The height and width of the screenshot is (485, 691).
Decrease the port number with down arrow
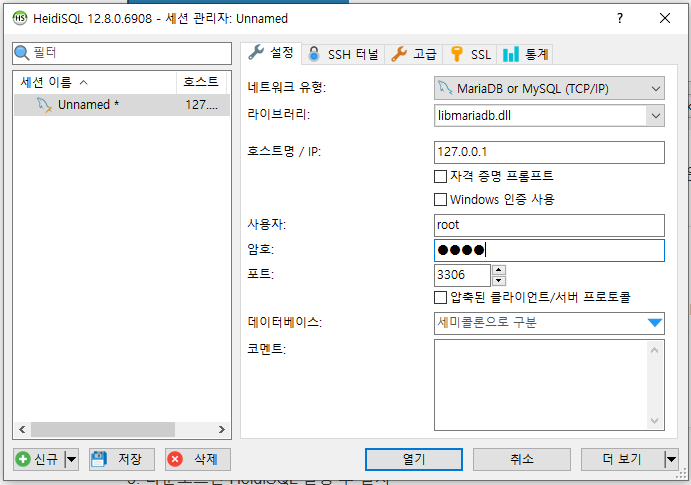[498, 281]
